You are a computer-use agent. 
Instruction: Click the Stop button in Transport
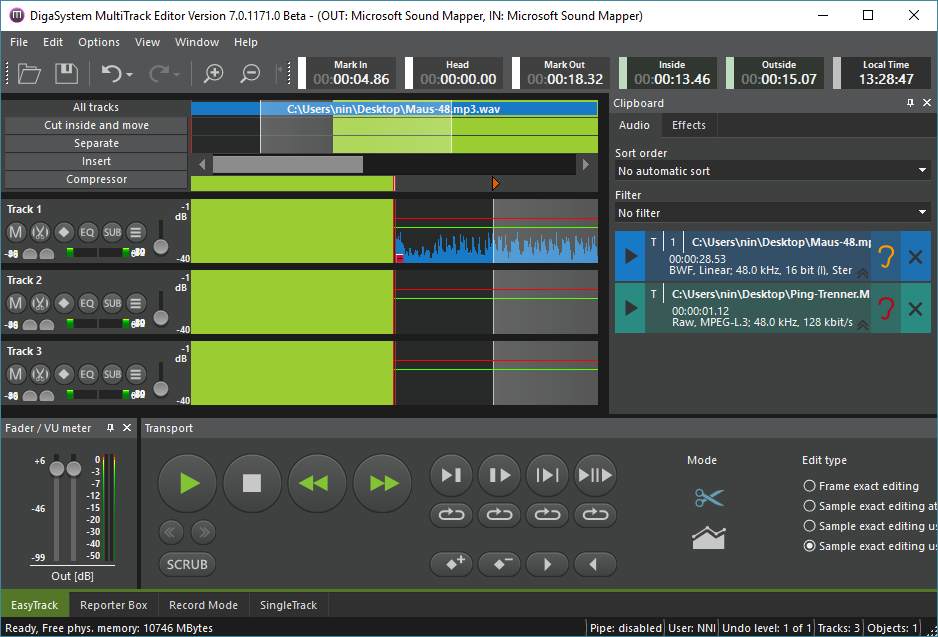(x=252, y=484)
